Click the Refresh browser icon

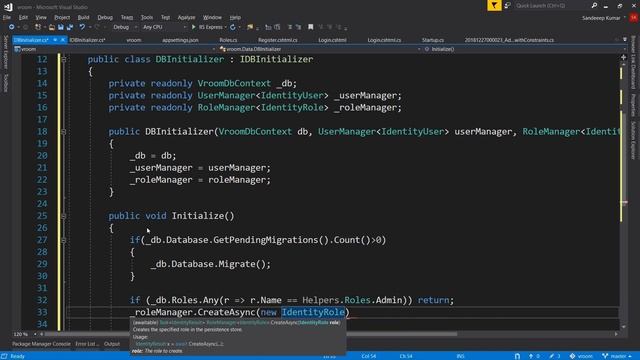(x=233, y=27)
